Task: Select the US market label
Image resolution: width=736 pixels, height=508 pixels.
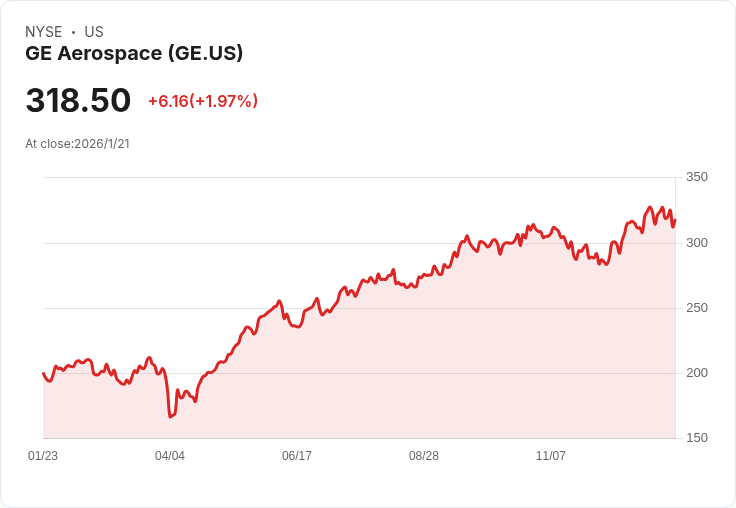Action: pos(94,32)
